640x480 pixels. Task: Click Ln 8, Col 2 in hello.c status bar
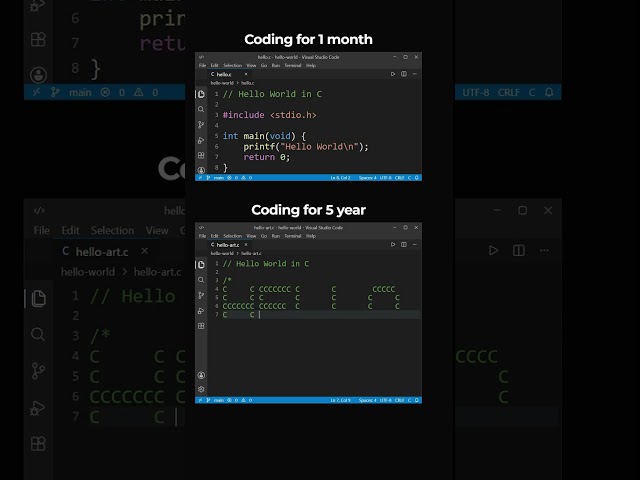340,178
